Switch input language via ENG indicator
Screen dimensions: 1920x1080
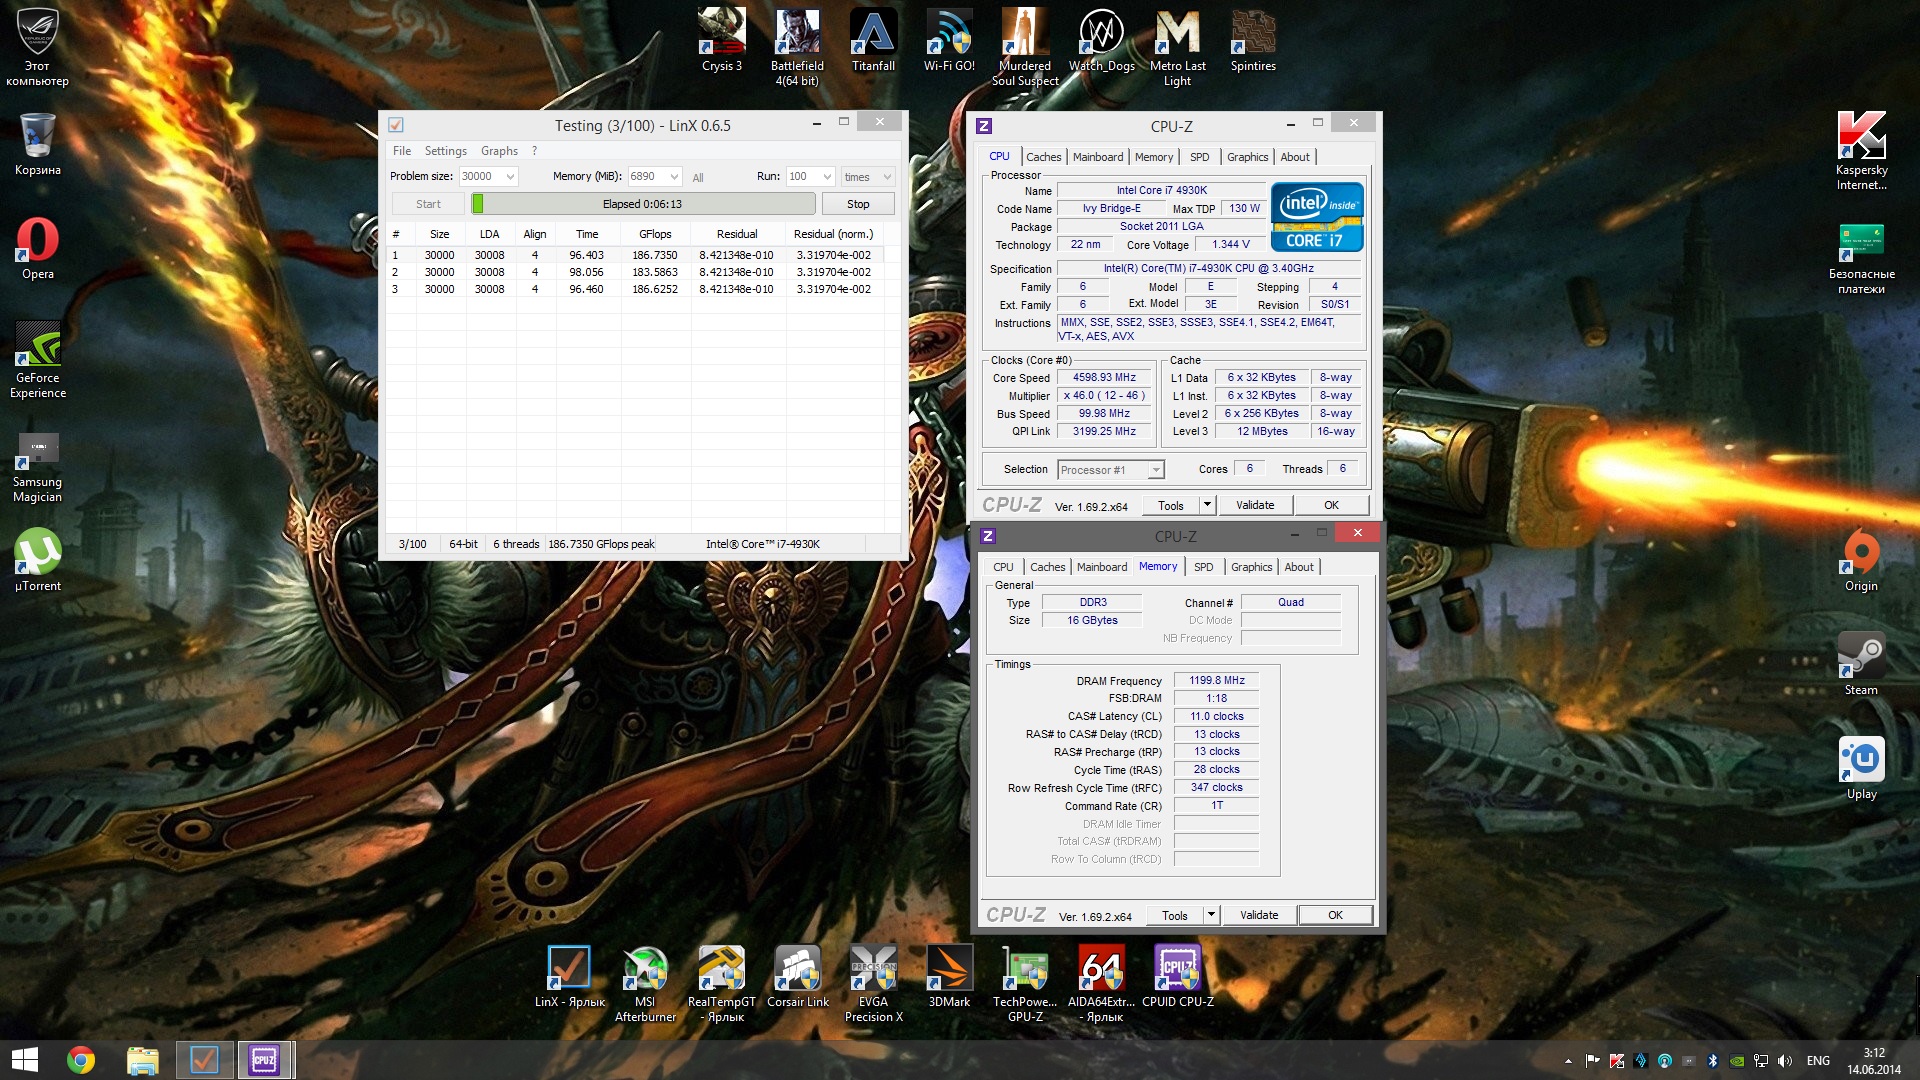1818,1061
